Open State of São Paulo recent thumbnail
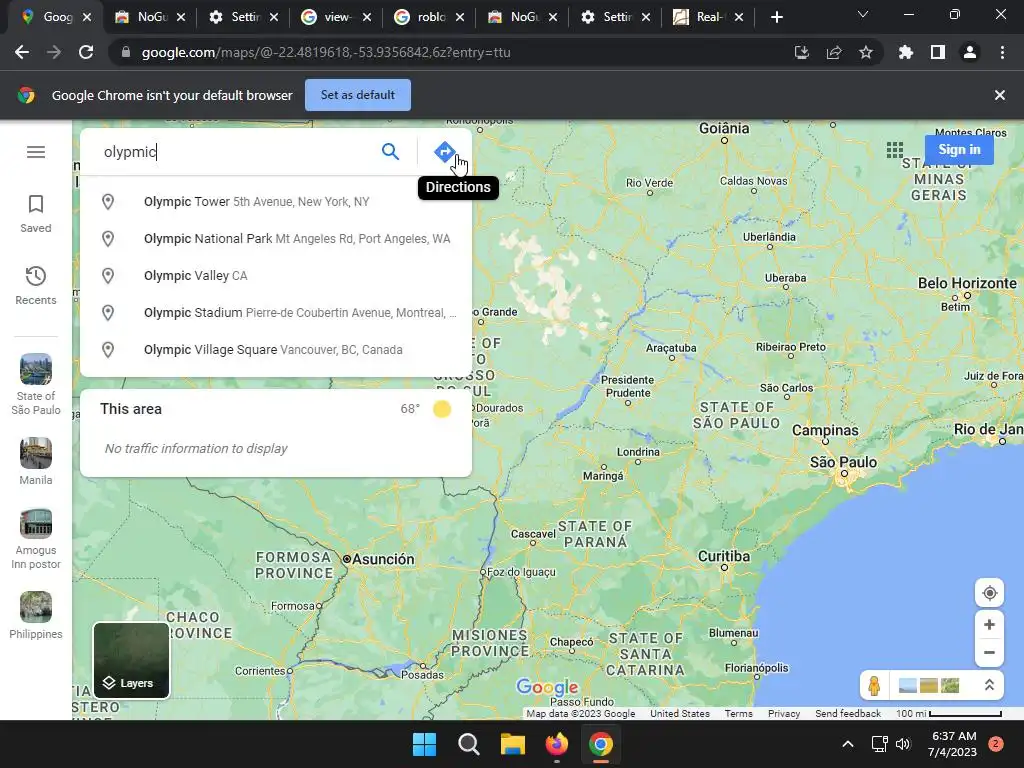Image resolution: width=1024 pixels, height=768 pixels. (36, 384)
